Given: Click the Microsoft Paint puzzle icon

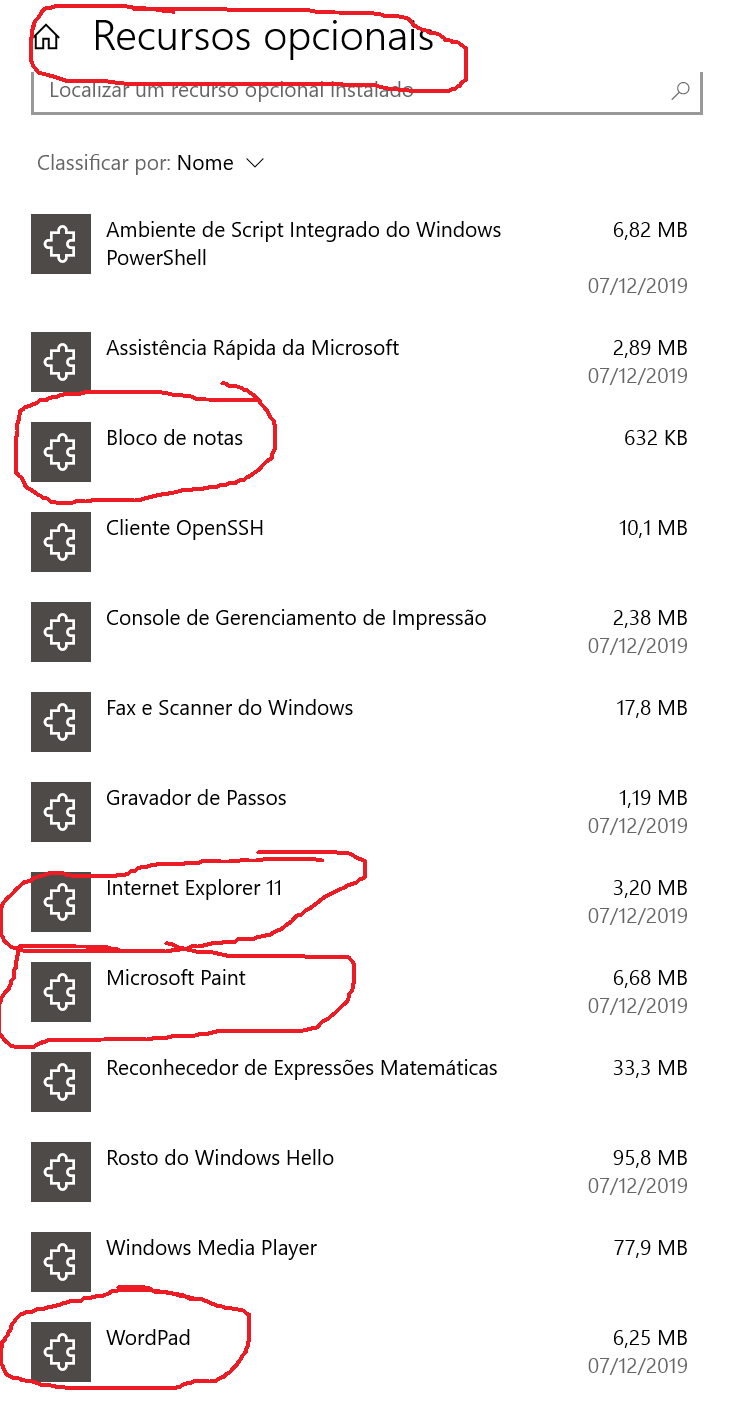Looking at the screenshot, I should [x=61, y=992].
